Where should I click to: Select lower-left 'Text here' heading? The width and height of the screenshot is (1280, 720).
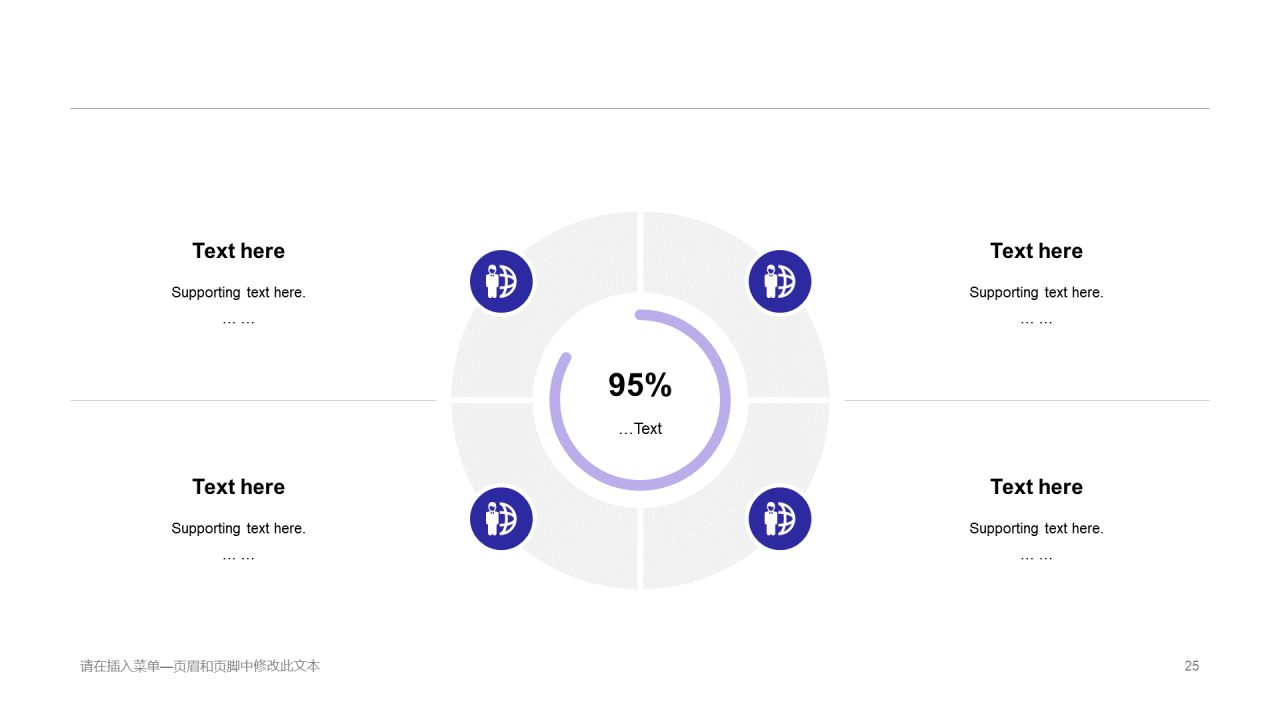point(239,487)
